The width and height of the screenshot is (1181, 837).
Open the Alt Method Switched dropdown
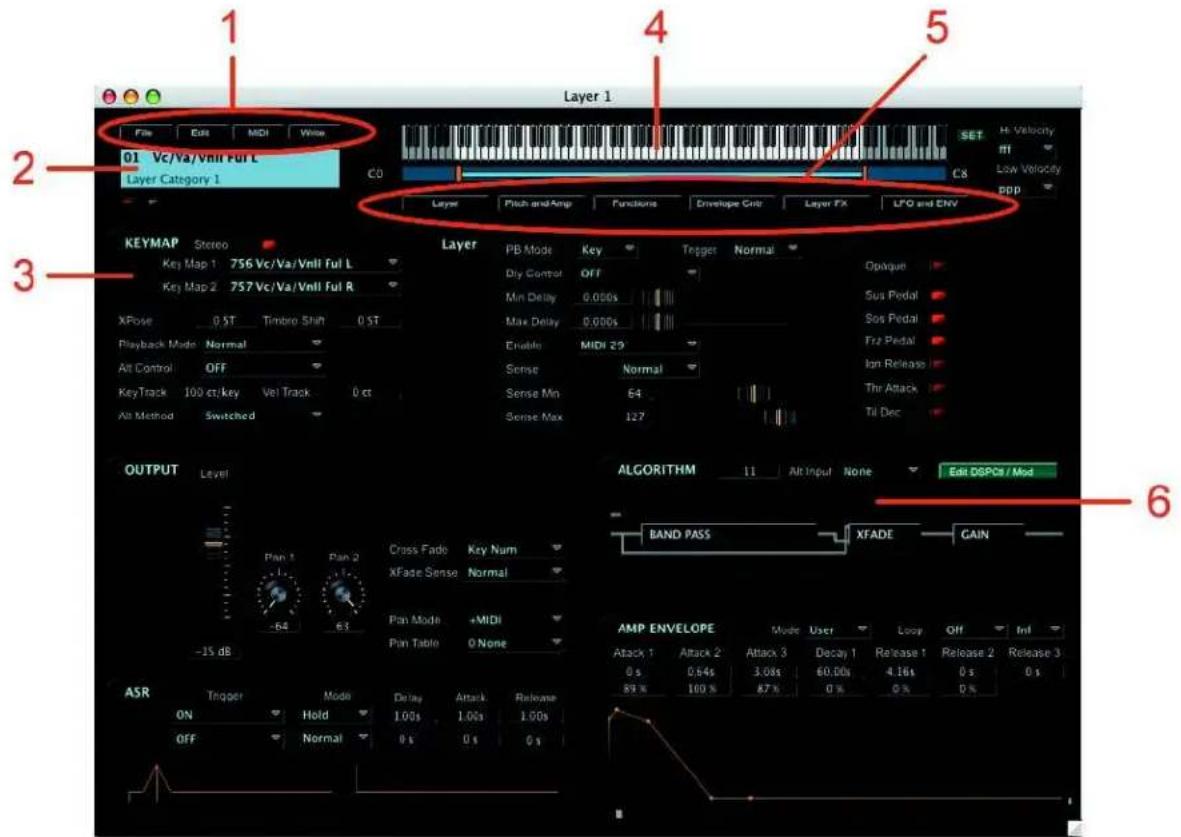click(263, 416)
